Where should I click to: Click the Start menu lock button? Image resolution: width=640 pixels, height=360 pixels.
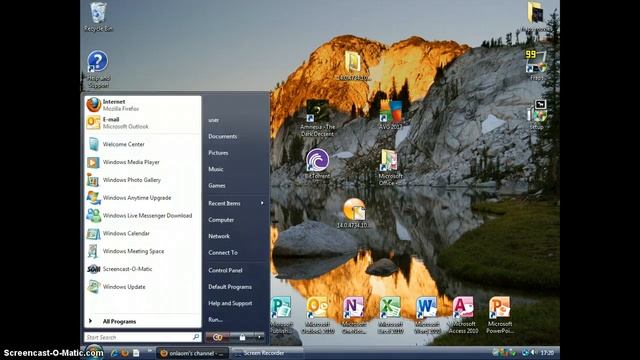pos(242,337)
